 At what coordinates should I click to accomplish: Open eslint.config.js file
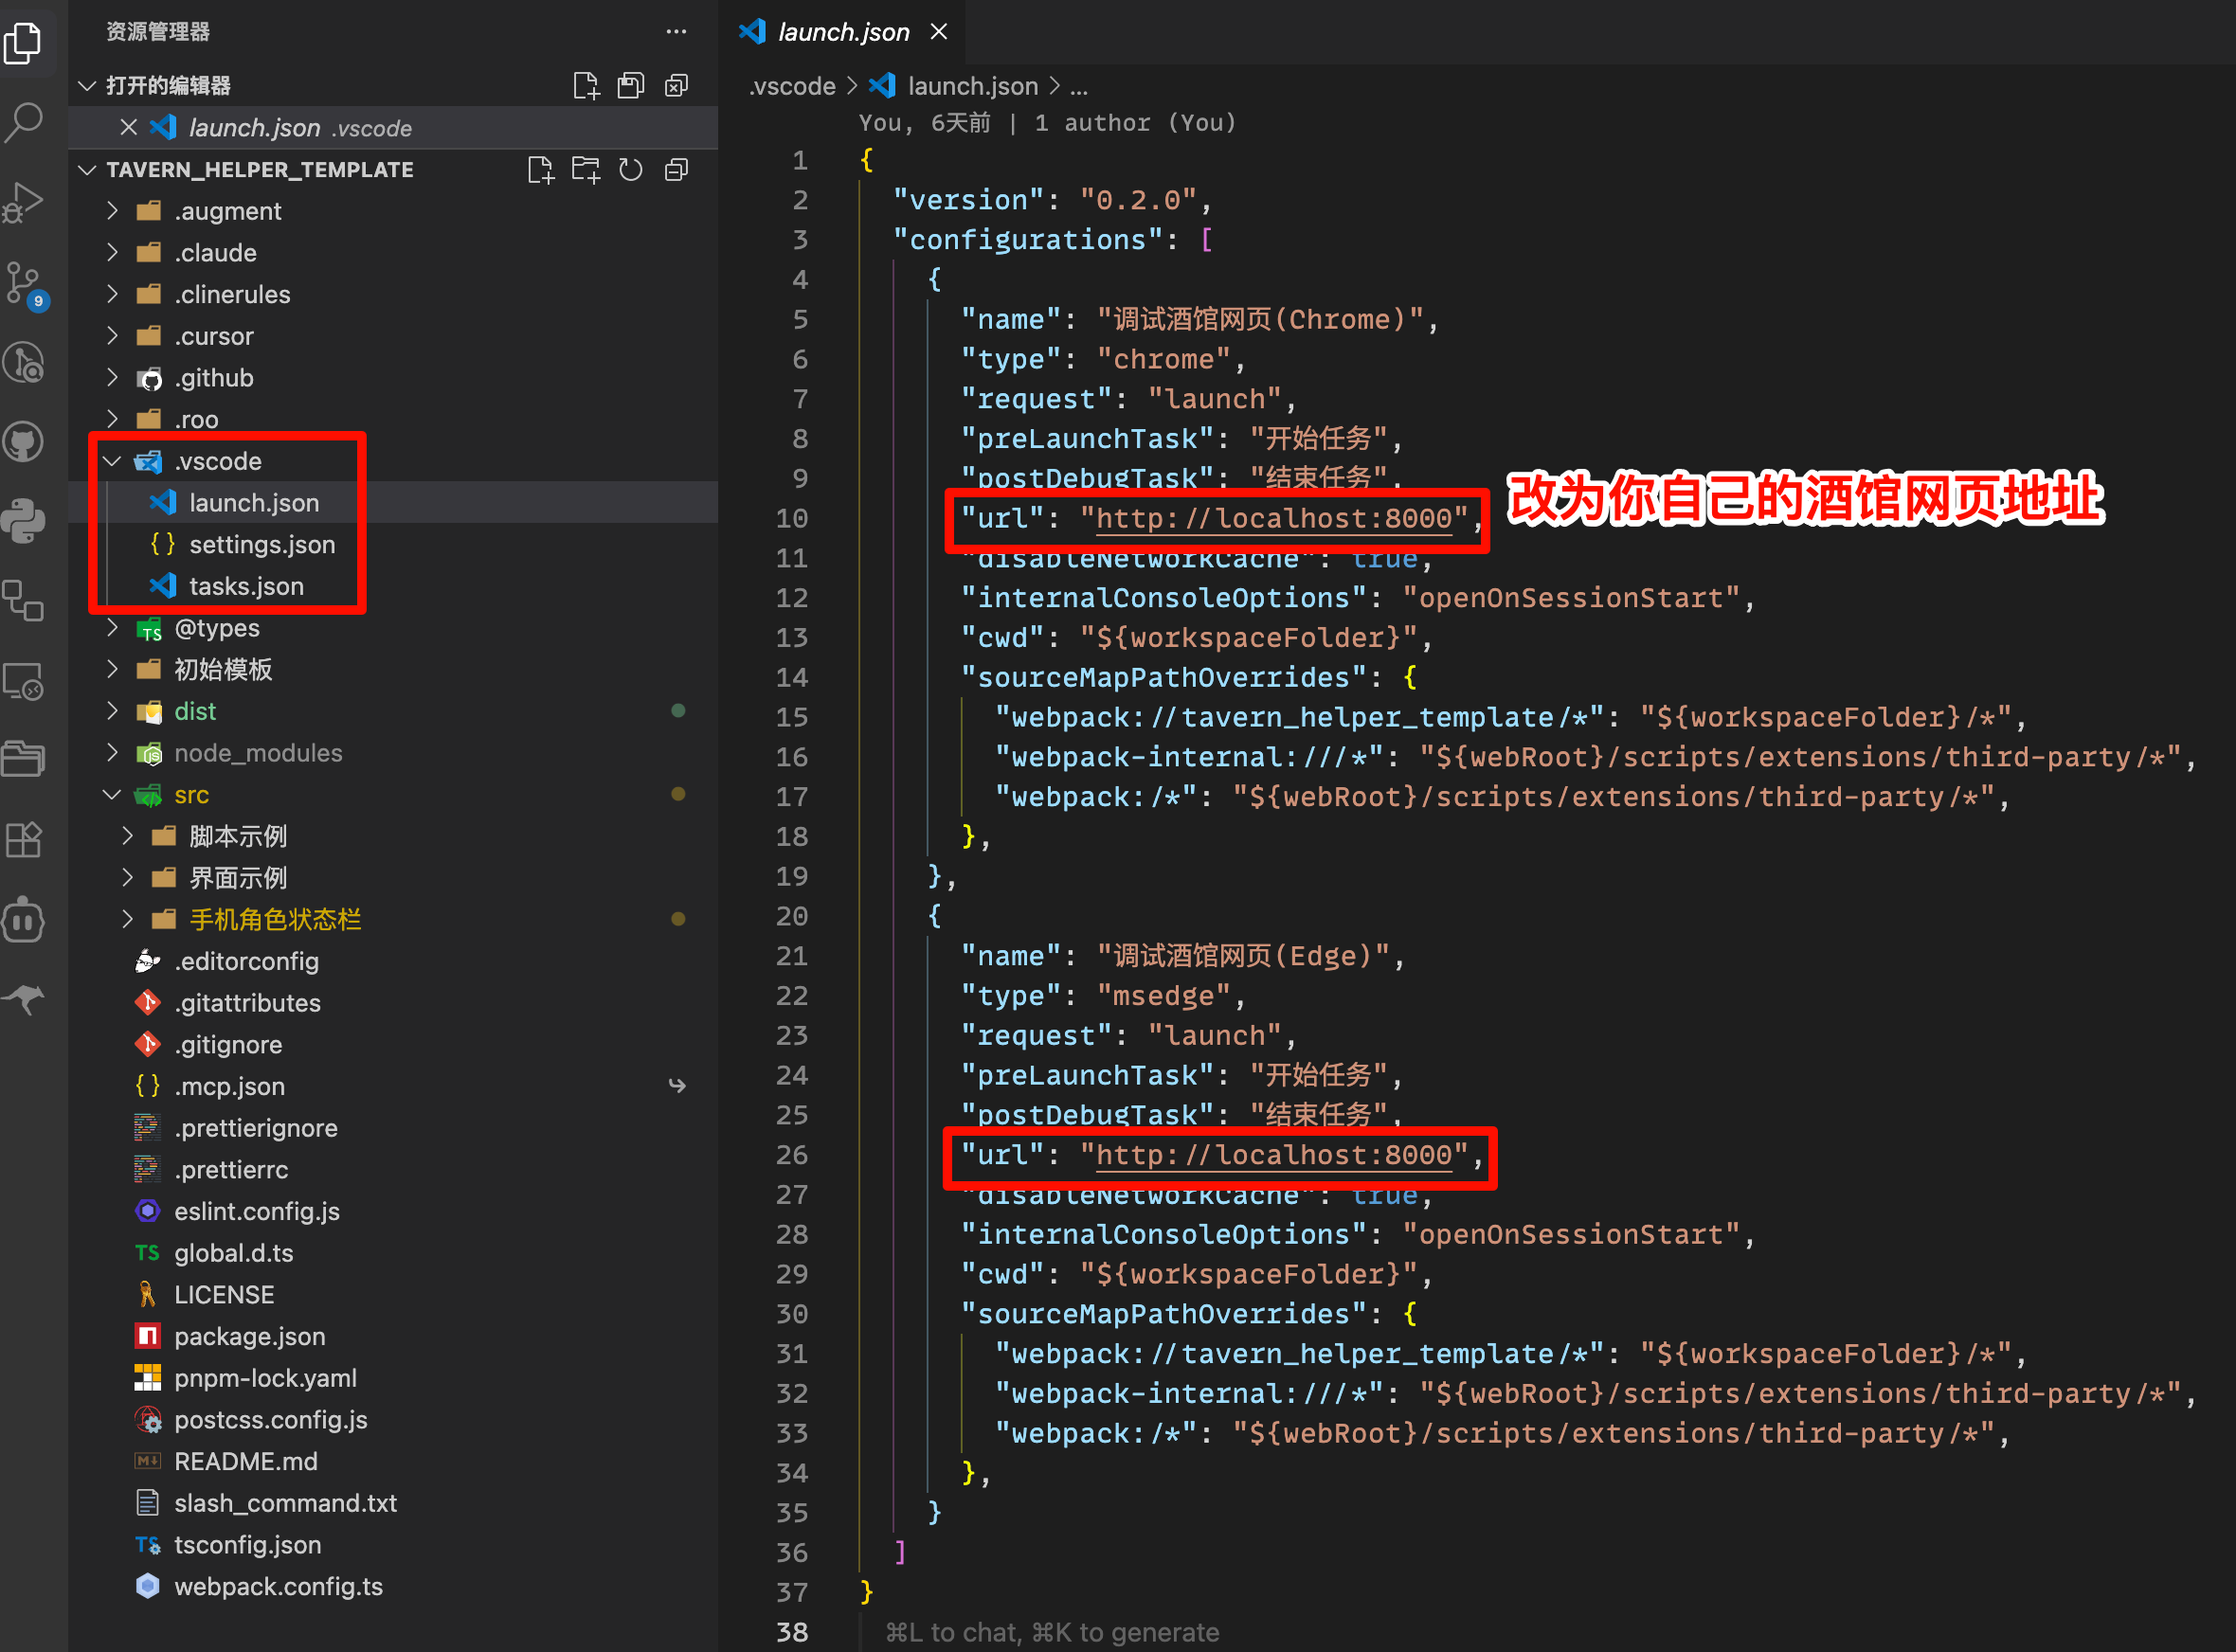click(393, 1212)
